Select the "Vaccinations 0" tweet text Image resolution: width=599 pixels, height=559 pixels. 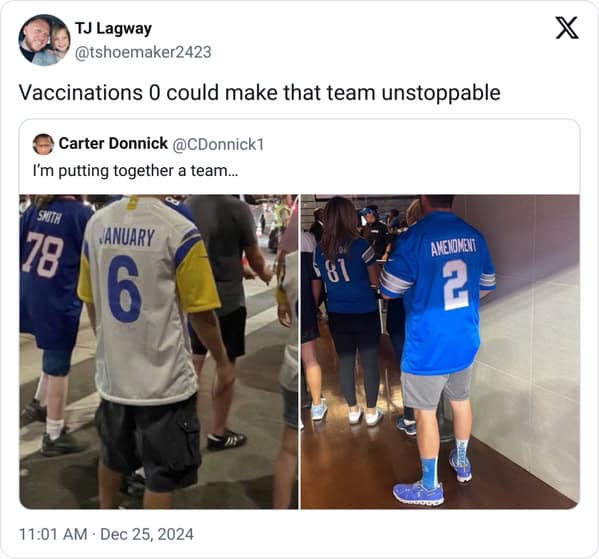(x=260, y=93)
